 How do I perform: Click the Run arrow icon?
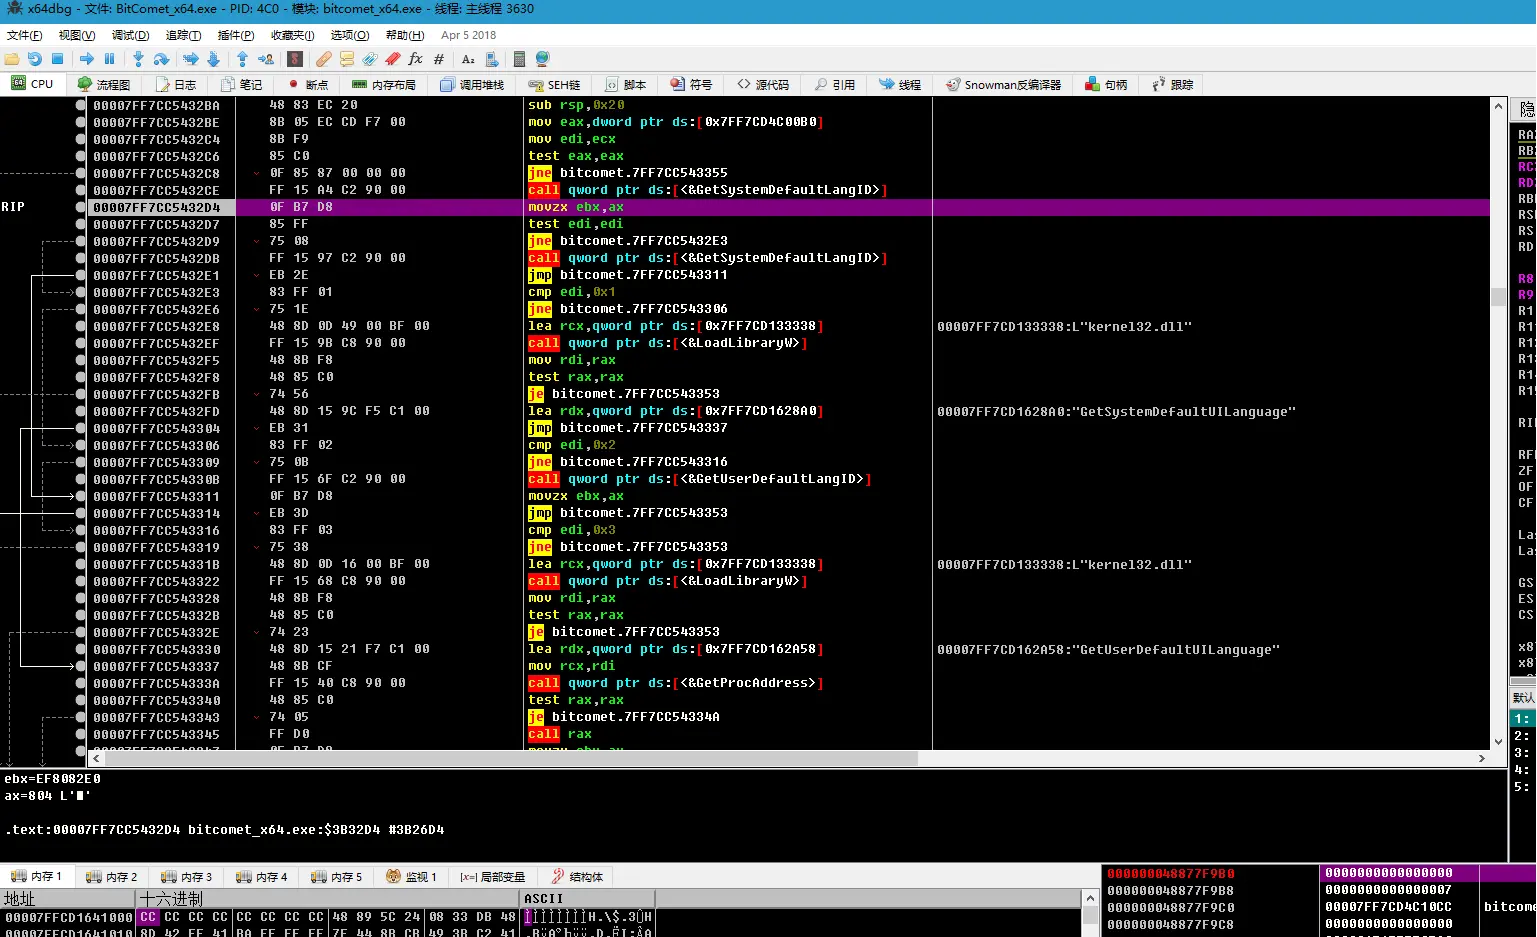click(x=87, y=59)
